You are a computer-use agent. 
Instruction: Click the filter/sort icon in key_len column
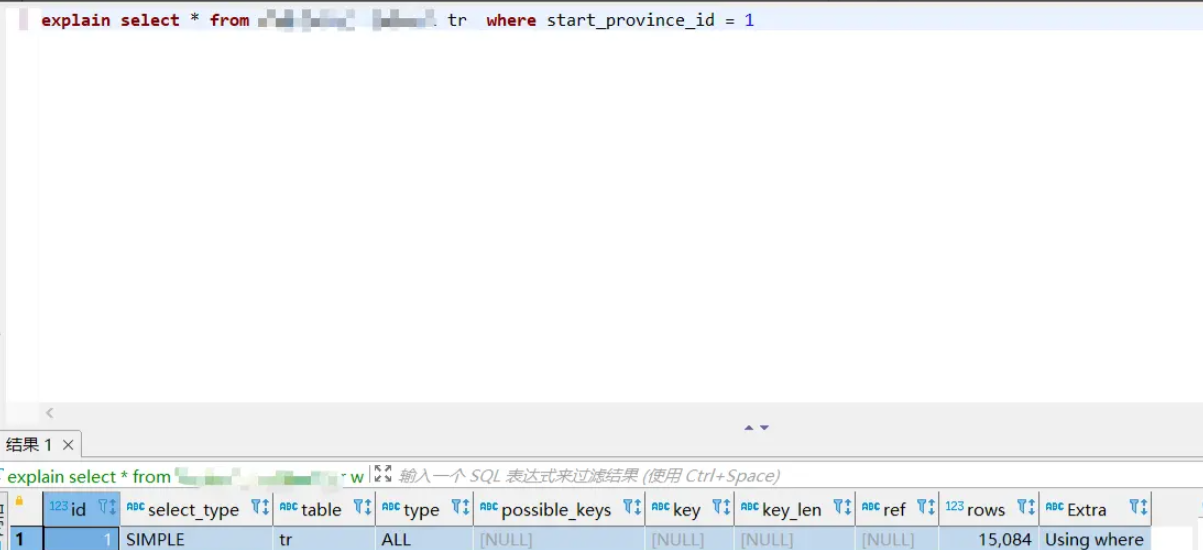click(843, 508)
